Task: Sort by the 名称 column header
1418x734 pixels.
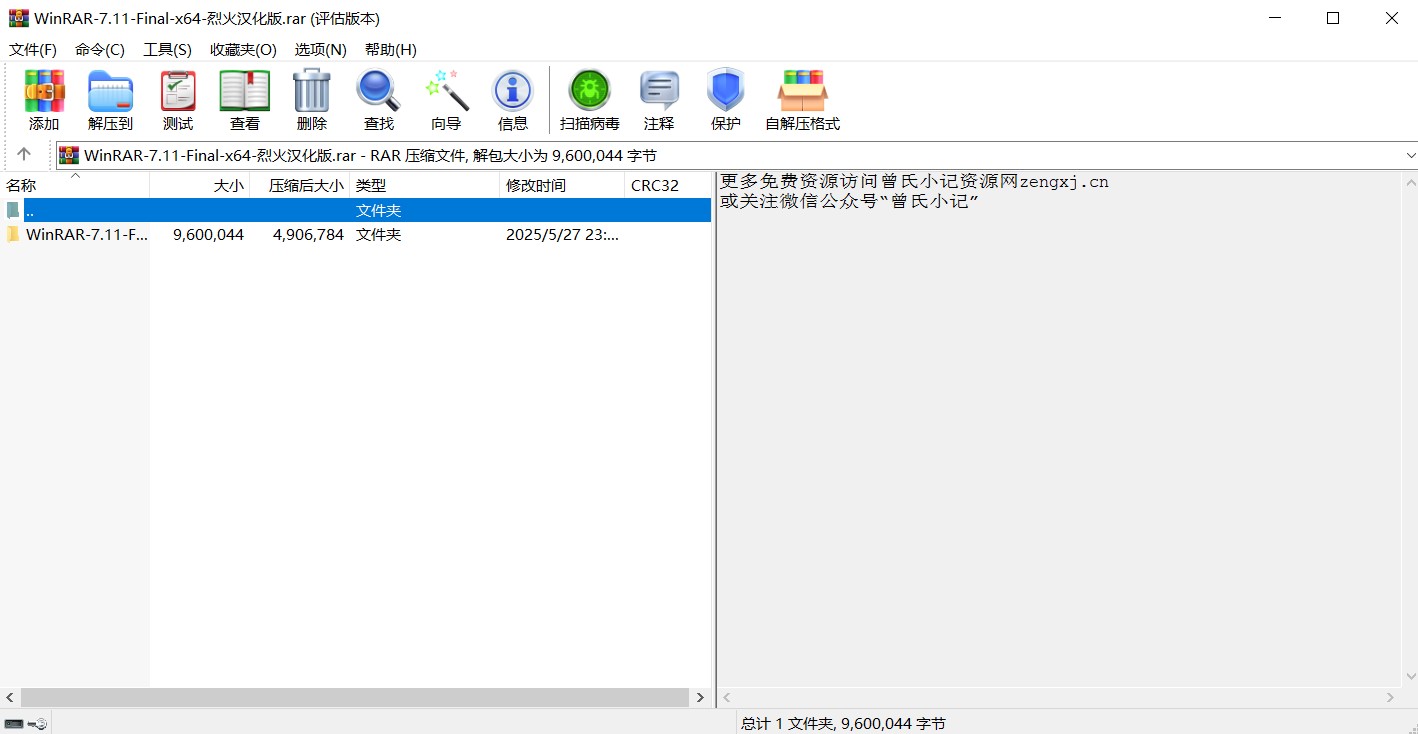Action: (x=75, y=185)
